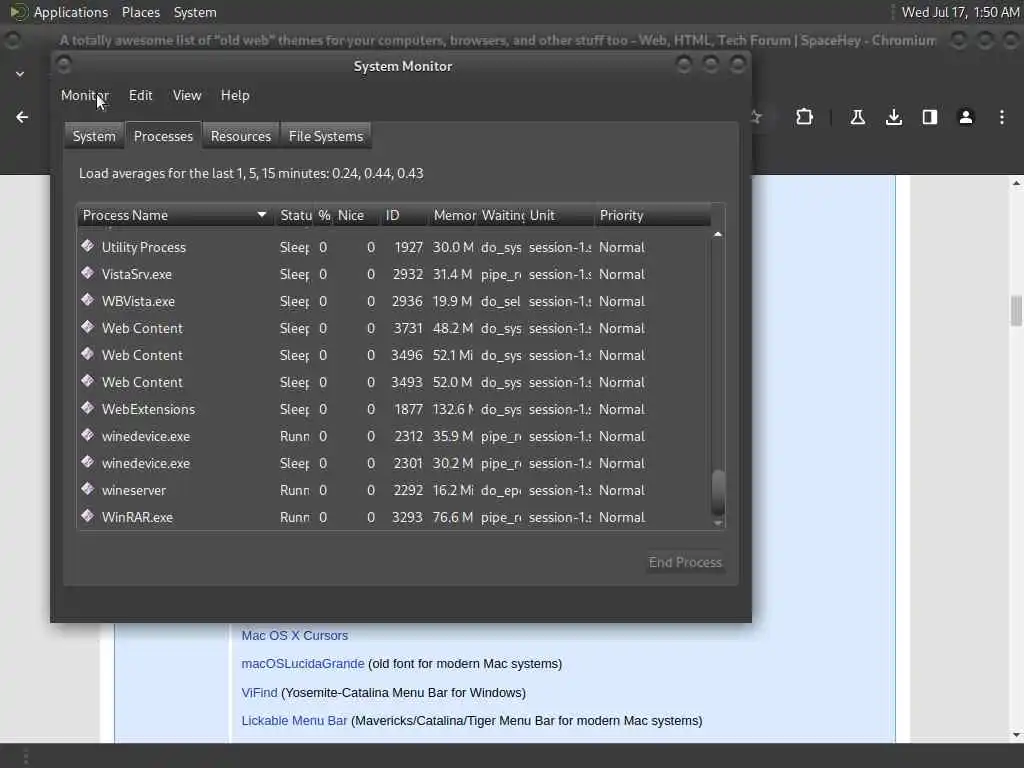Open the Lickable Menu Bar link

coord(294,720)
